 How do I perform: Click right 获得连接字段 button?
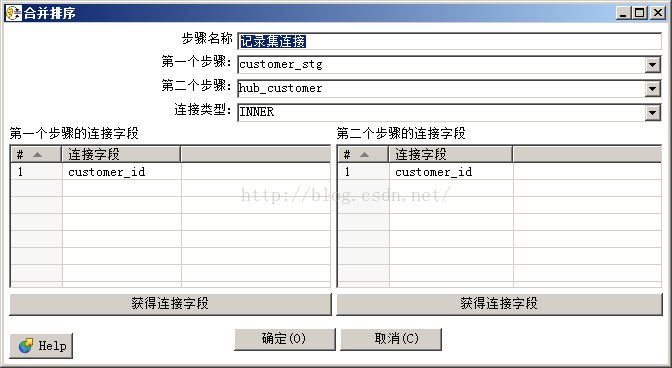tap(499, 304)
